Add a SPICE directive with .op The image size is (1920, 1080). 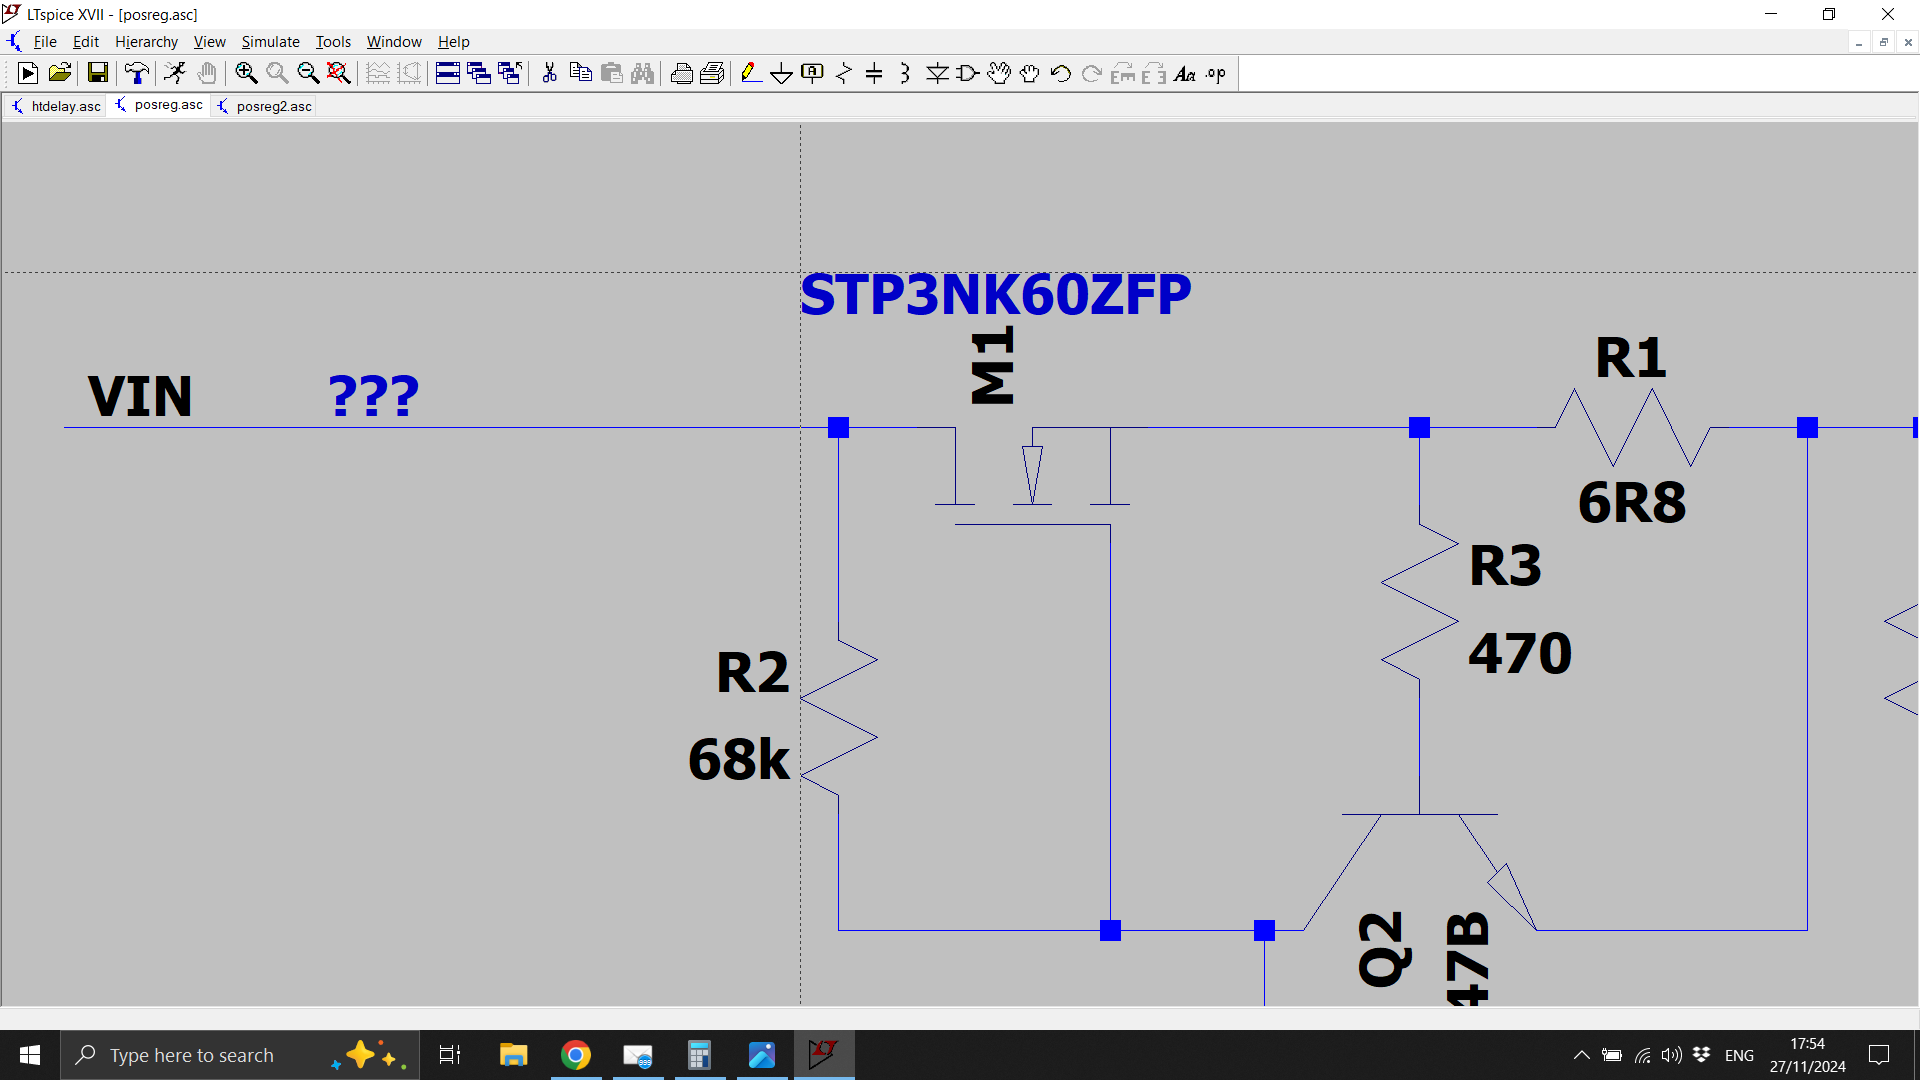pyautogui.click(x=1216, y=73)
